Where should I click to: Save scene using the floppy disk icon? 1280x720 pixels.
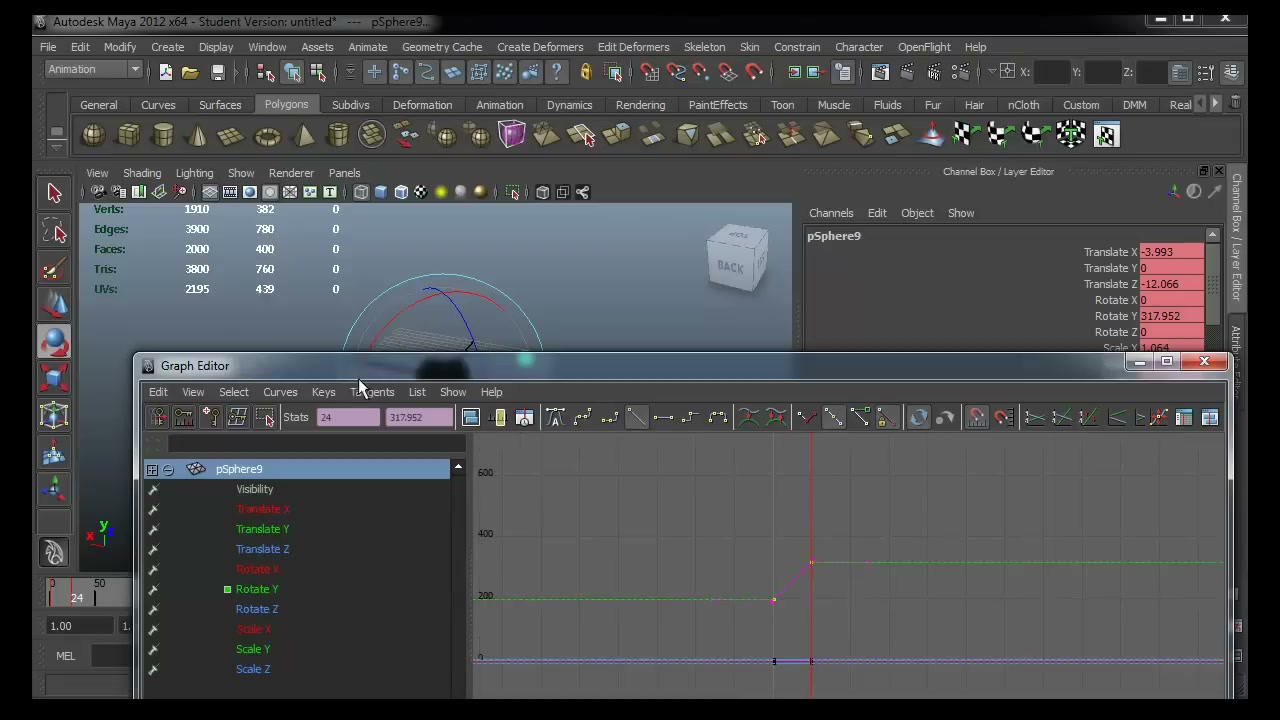tap(217, 72)
